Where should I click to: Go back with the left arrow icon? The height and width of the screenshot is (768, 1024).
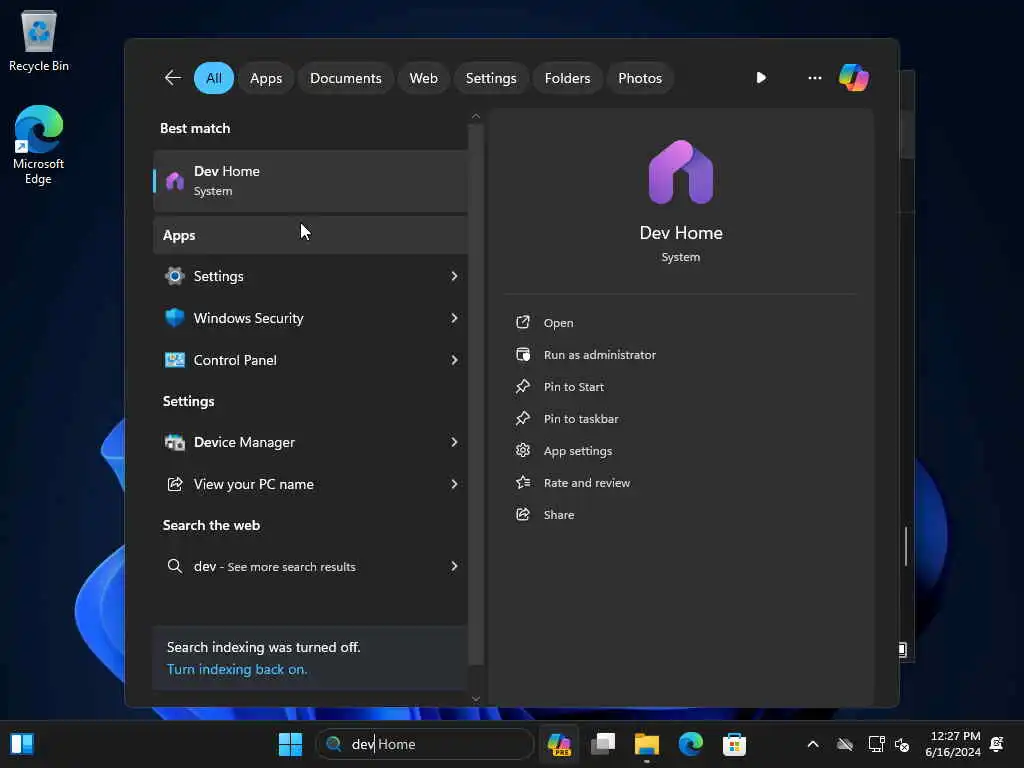tap(173, 78)
